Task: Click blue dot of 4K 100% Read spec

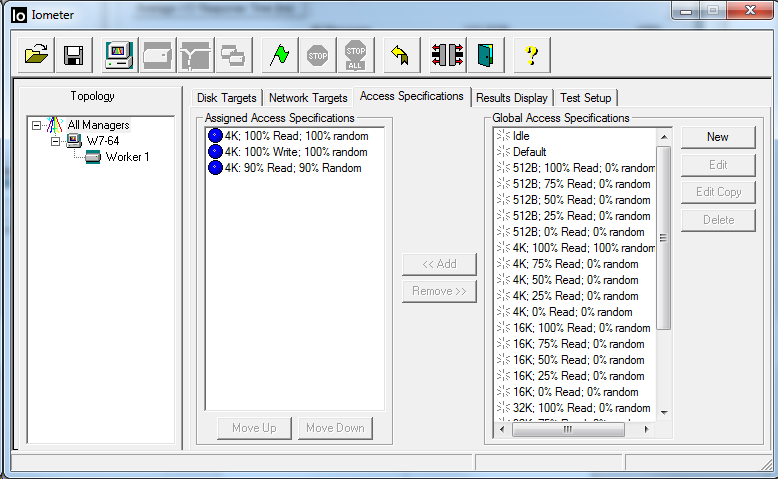Action: [215, 136]
